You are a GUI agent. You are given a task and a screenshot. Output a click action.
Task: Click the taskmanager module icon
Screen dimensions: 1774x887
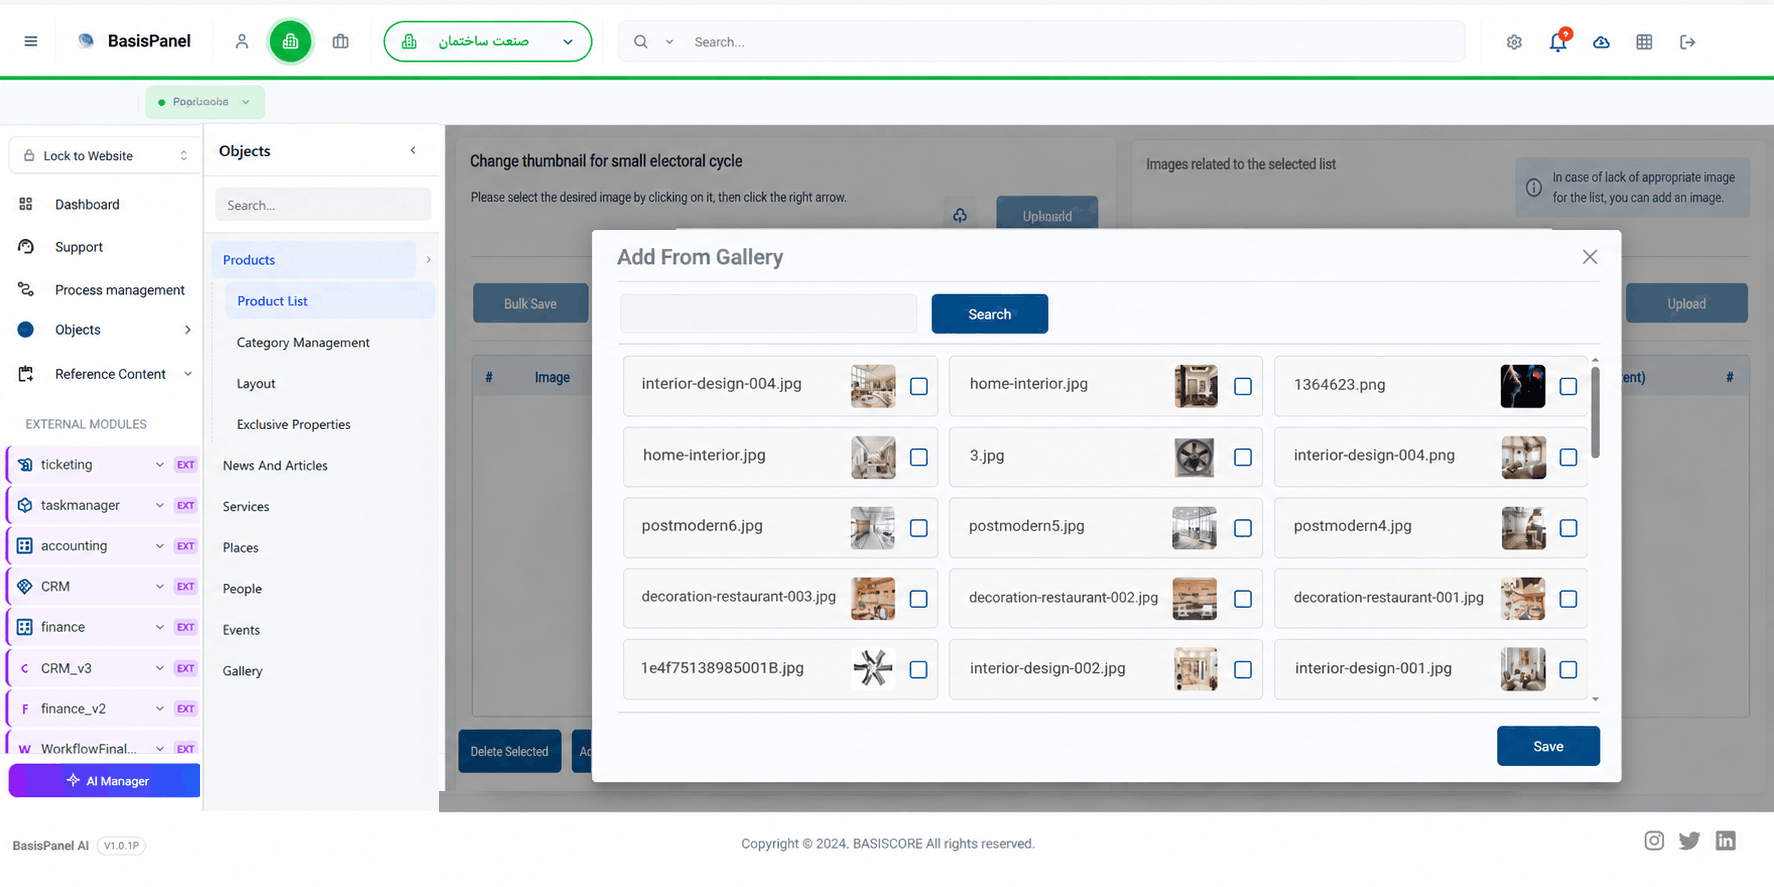point(25,505)
